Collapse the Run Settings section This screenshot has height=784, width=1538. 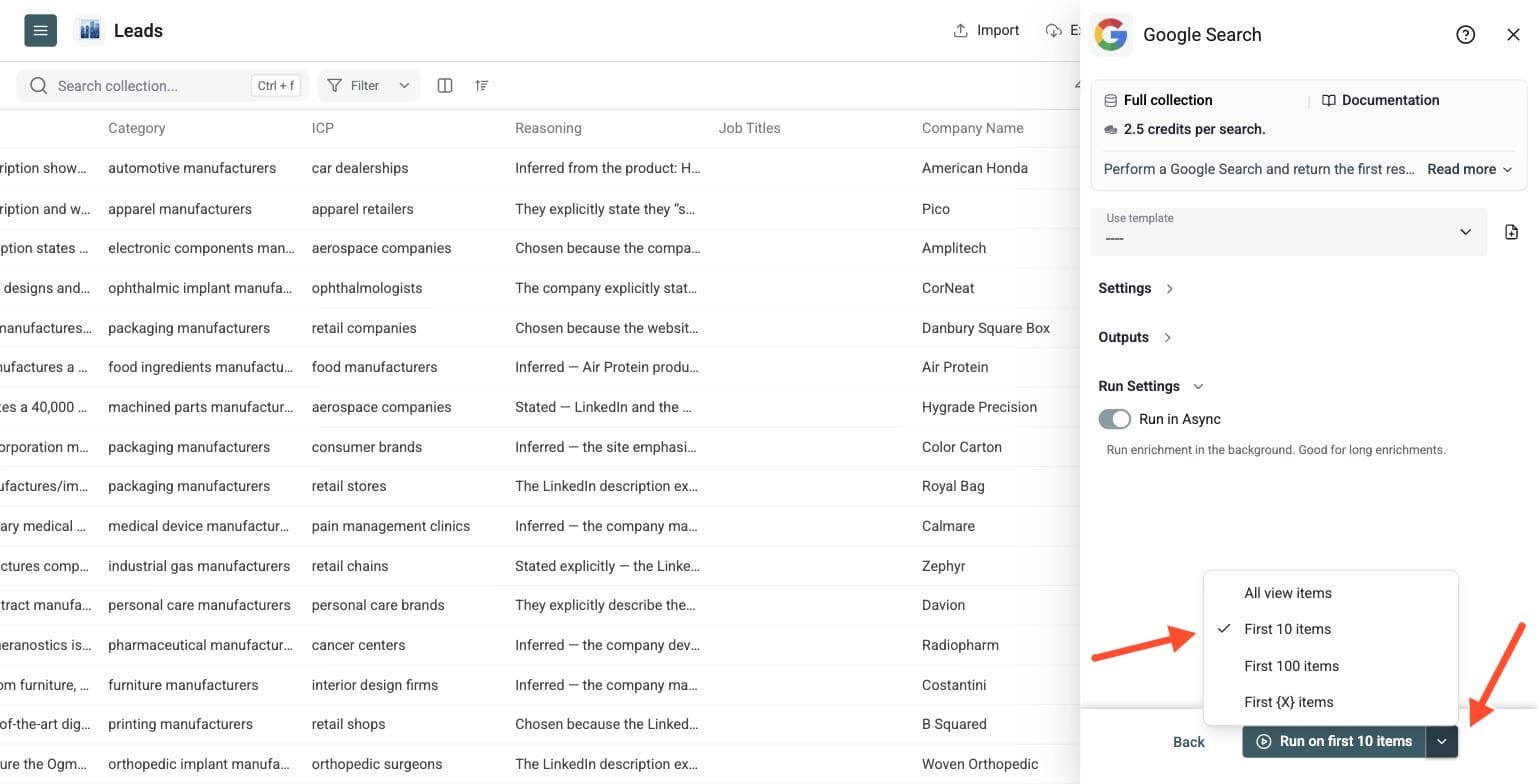pyautogui.click(x=1151, y=386)
